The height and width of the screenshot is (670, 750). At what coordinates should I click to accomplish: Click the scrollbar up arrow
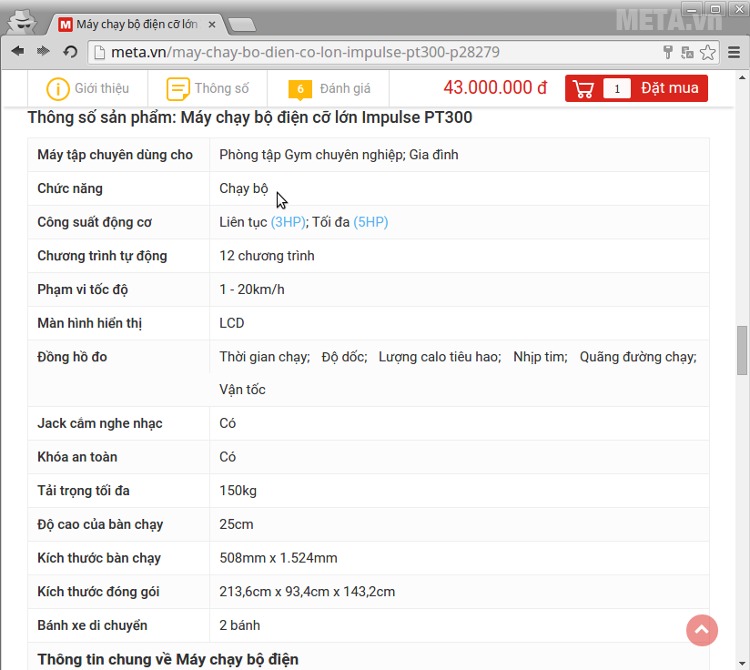[742, 77]
